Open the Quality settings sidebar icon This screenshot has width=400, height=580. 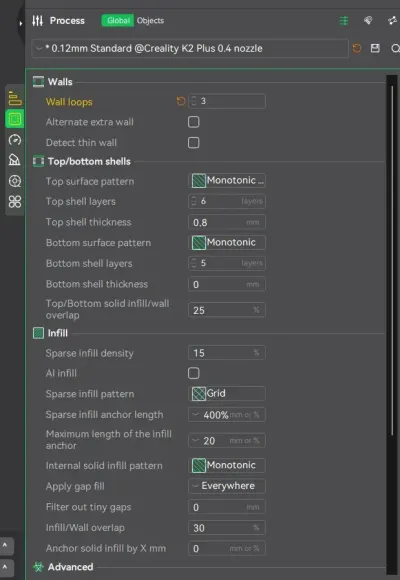pos(15,98)
